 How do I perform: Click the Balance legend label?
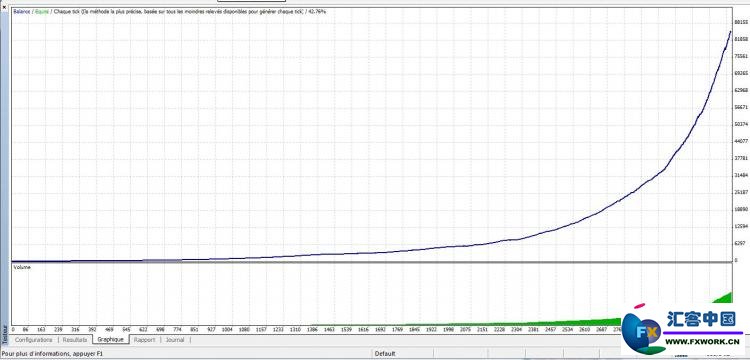click(x=22, y=11)
